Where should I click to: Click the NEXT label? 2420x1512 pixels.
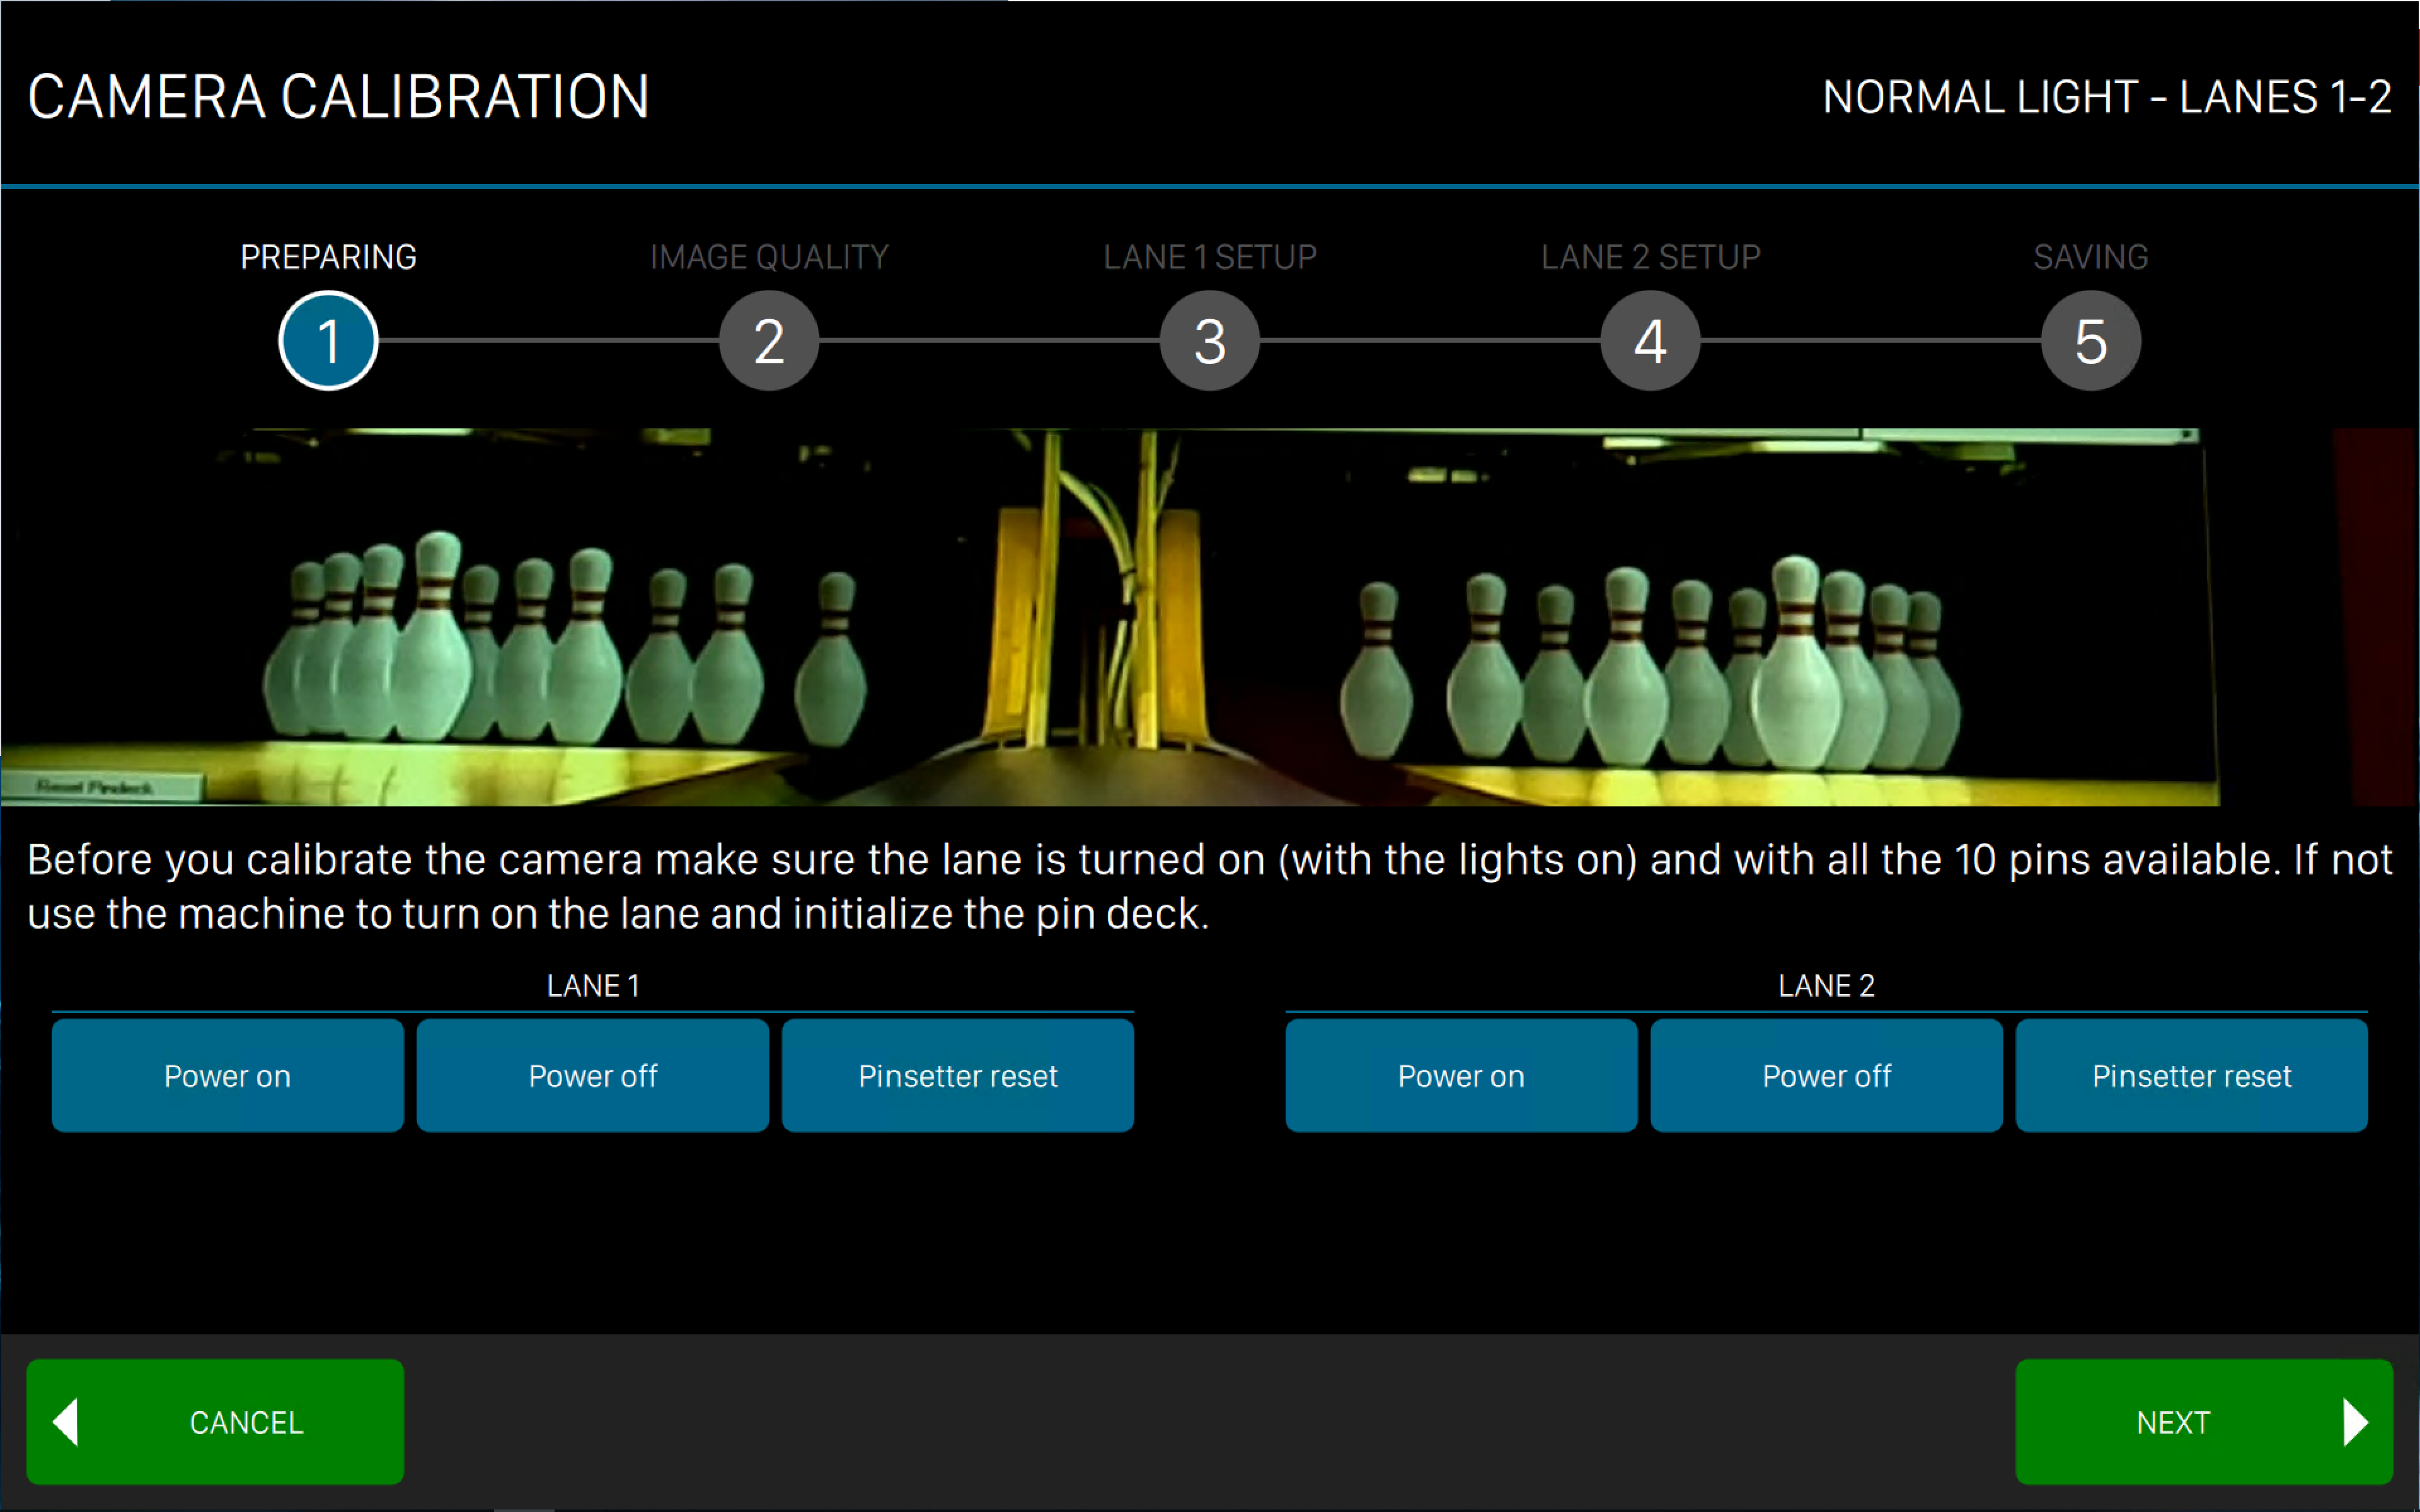click(2172, 1422)
